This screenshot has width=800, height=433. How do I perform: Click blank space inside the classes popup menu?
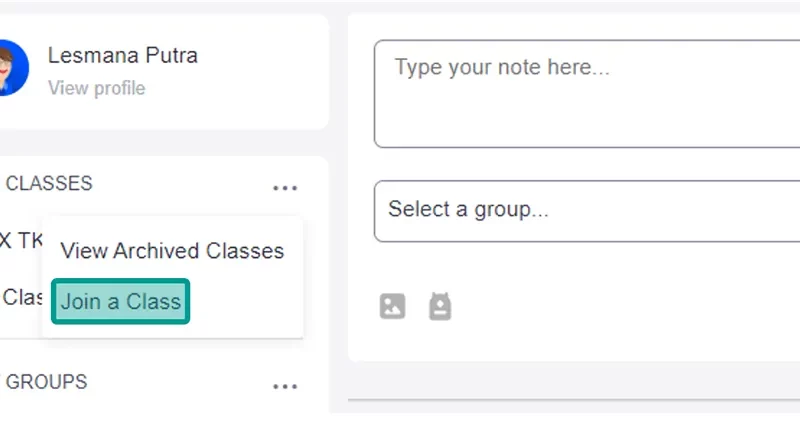tap(245, 303)
